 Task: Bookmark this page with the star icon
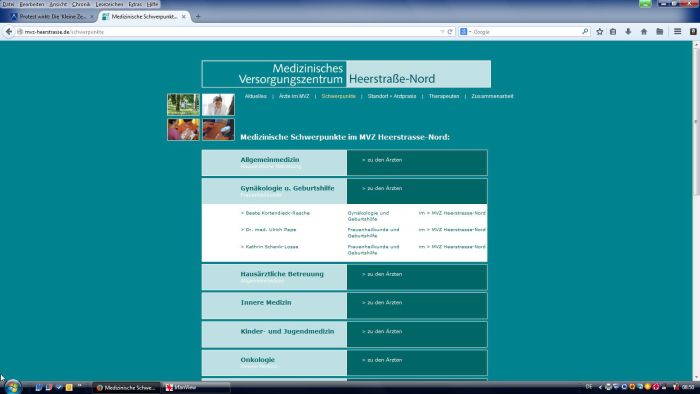tap(600, 32)
